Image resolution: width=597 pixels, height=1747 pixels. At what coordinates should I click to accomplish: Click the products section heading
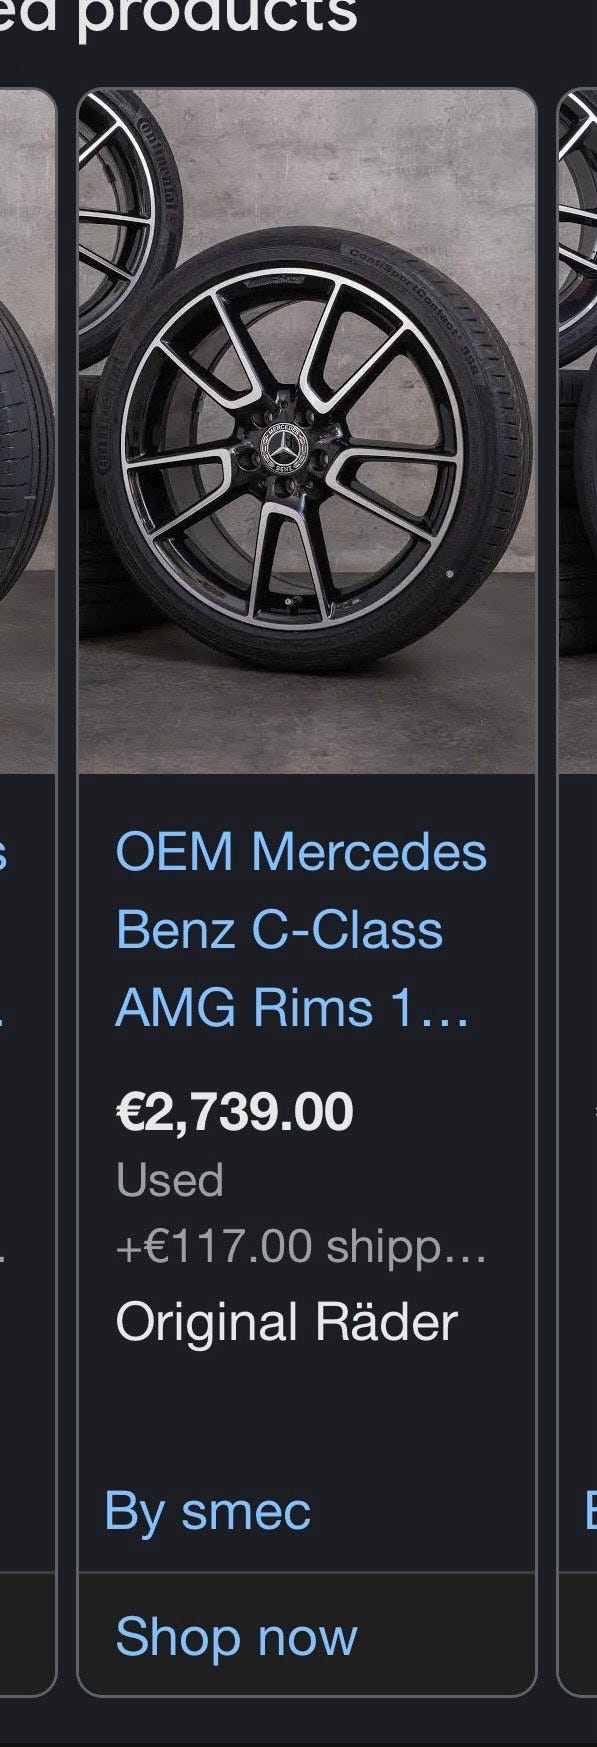pyautogui.click(x=178, y=17)
